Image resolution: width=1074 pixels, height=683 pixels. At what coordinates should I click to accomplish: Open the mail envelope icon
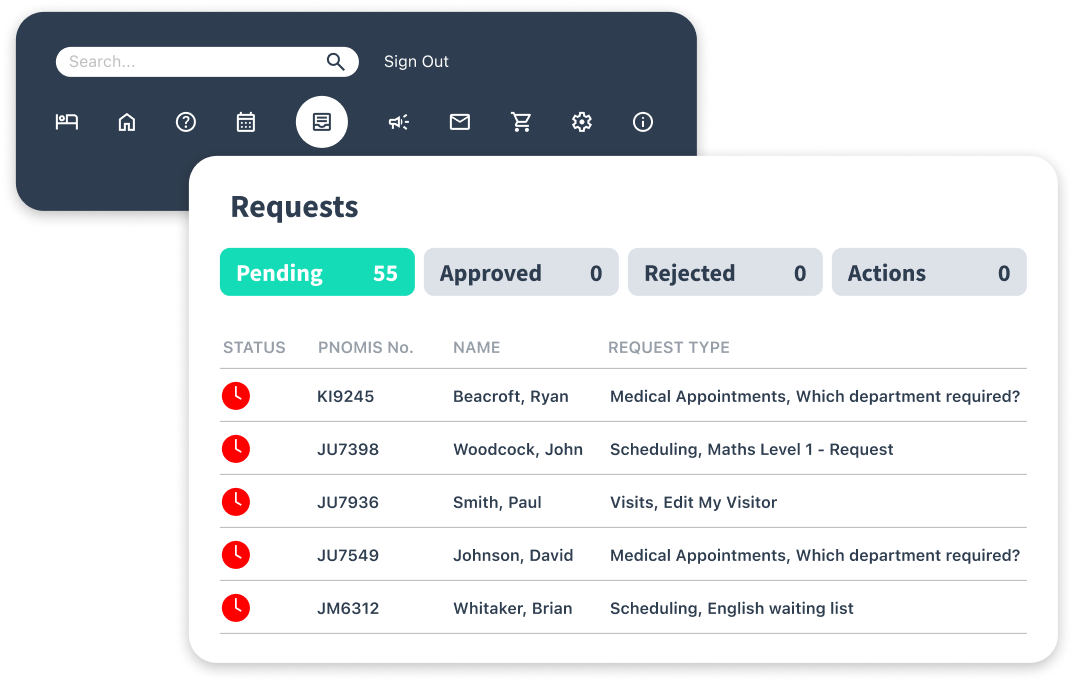460,122
